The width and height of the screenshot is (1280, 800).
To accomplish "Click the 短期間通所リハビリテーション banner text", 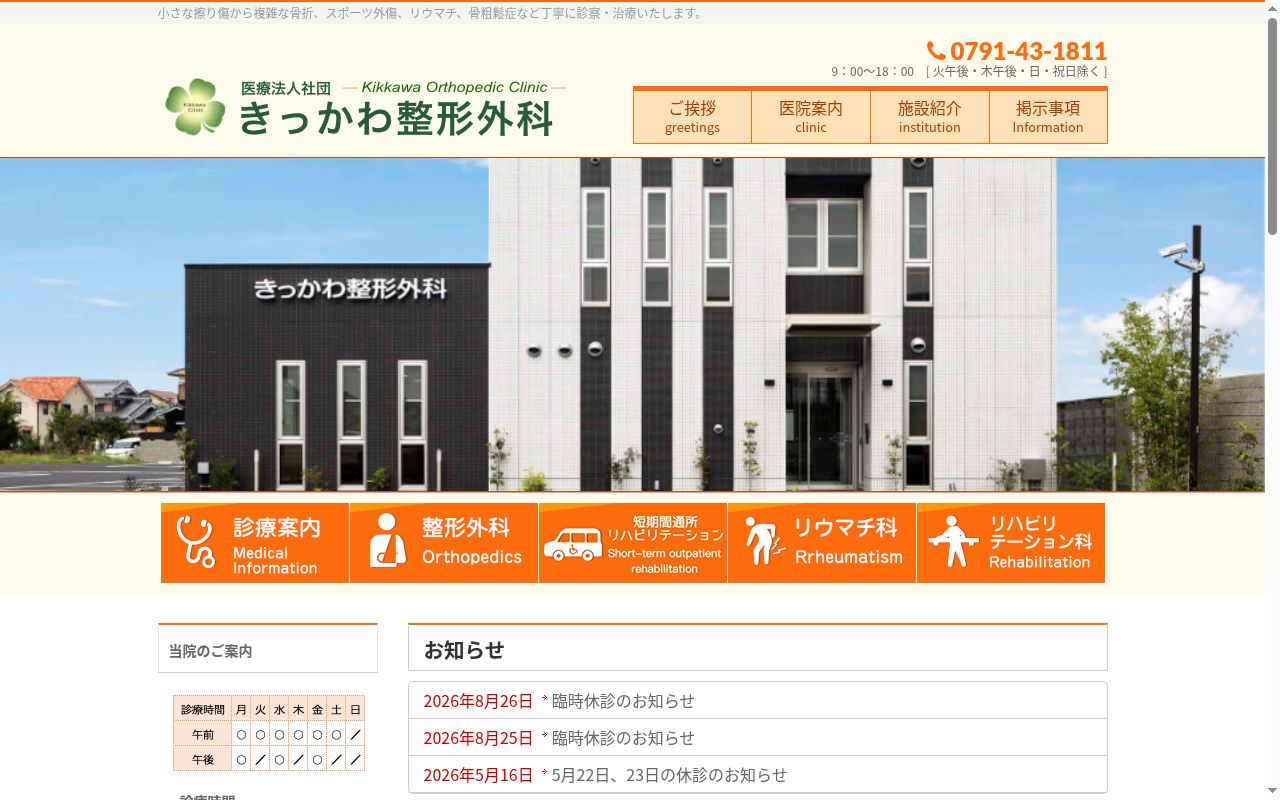I will click(x=664, y=544).
